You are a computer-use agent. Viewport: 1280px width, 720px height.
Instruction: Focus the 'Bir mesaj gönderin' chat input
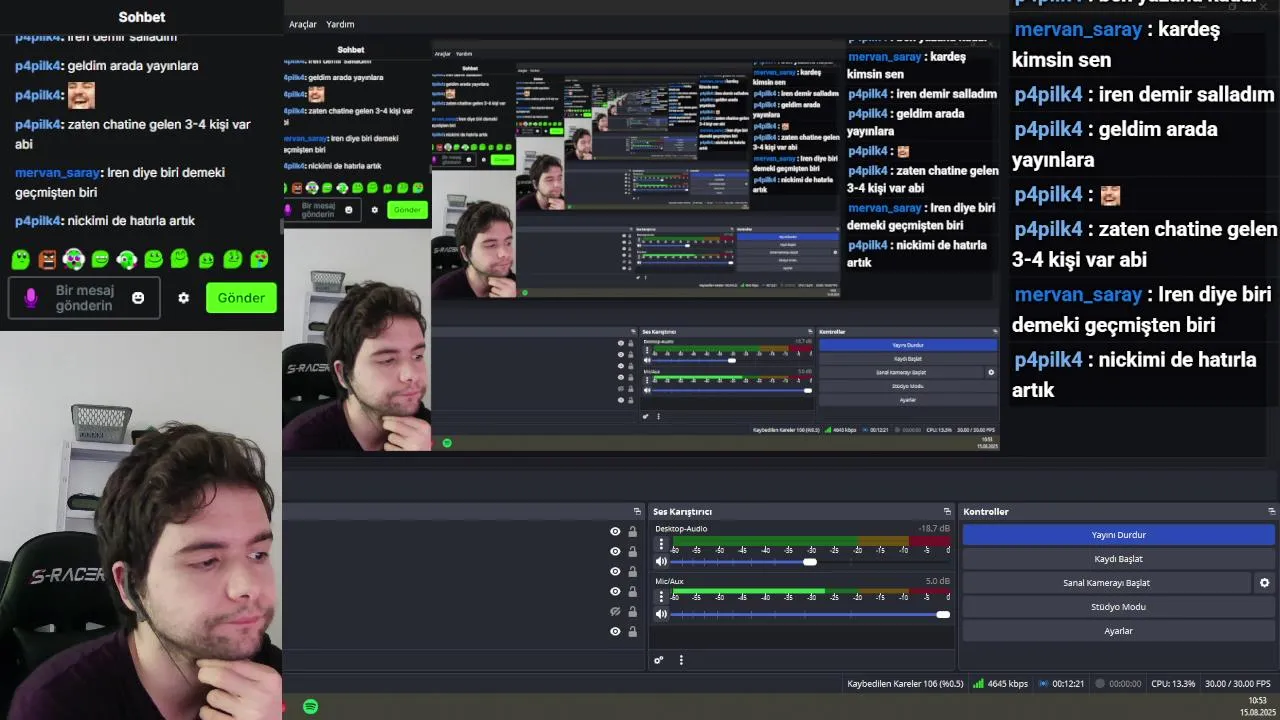(84, 298)
